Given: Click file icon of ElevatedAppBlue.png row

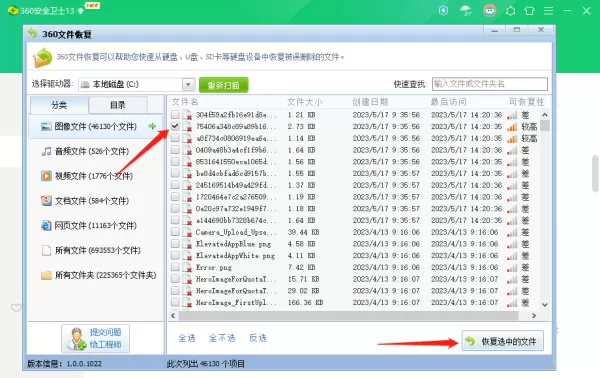Looking at the screenshot, I should [187, 244].
